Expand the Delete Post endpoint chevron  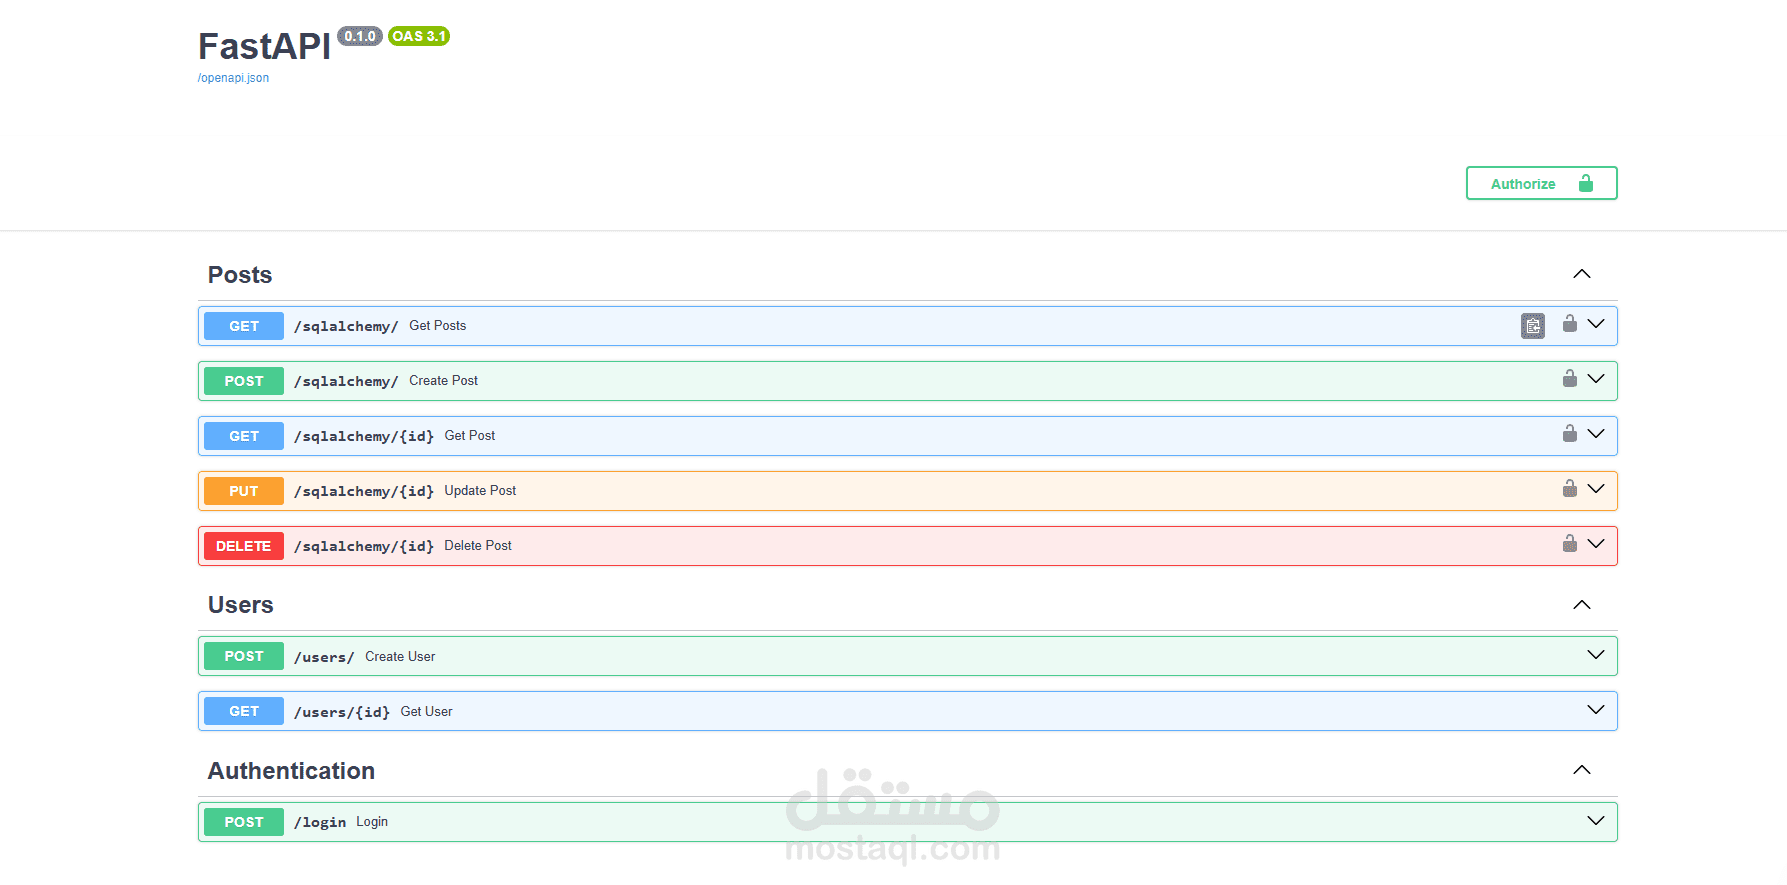(1596, 544)
